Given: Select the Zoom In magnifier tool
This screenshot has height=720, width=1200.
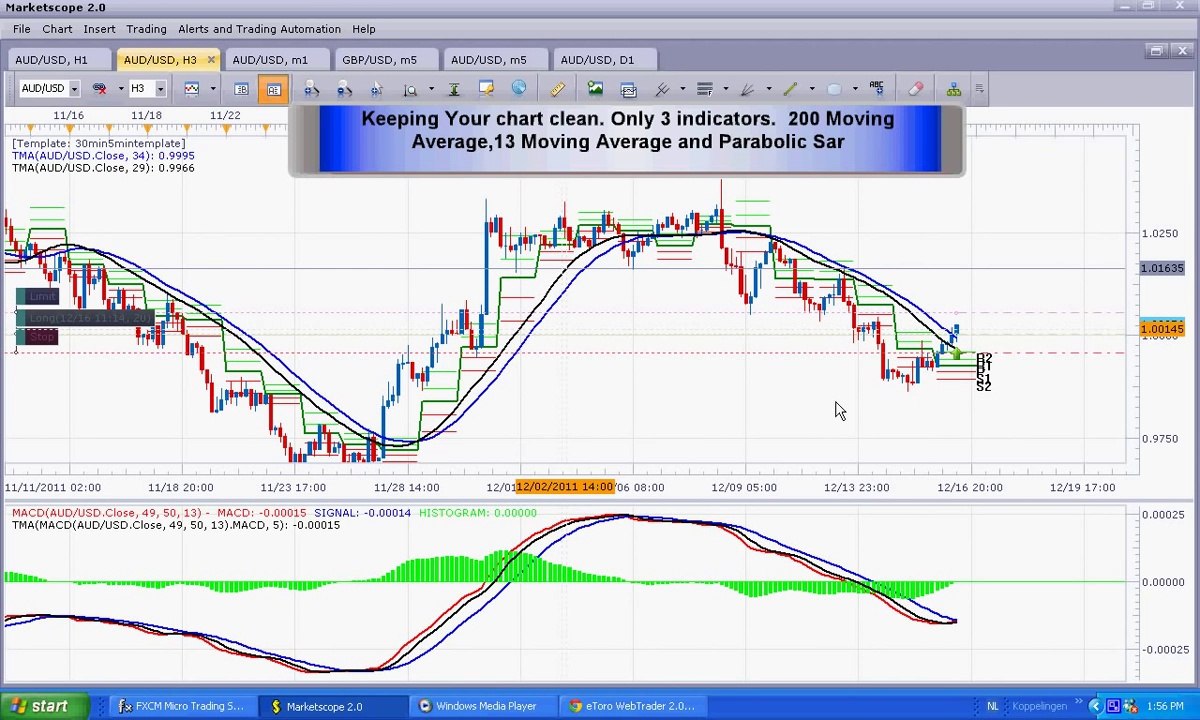Looking at the screenshot, I should pos(312,89).
